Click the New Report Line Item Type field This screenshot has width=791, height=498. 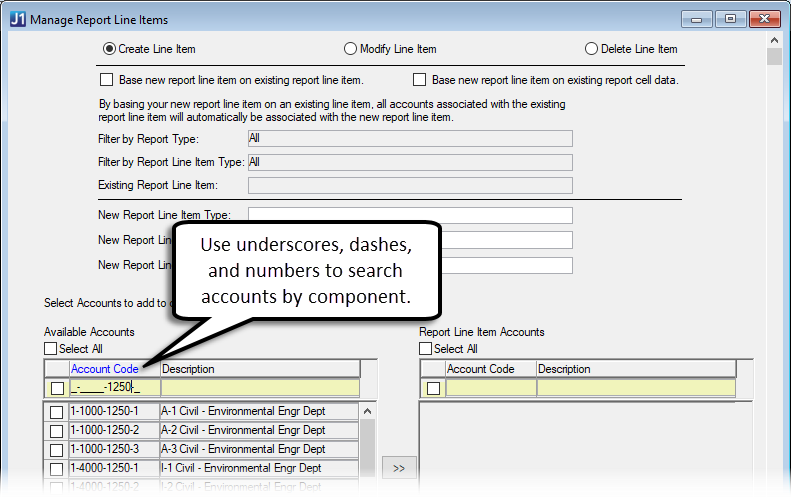pyautogui.click(x=410, y=215)
